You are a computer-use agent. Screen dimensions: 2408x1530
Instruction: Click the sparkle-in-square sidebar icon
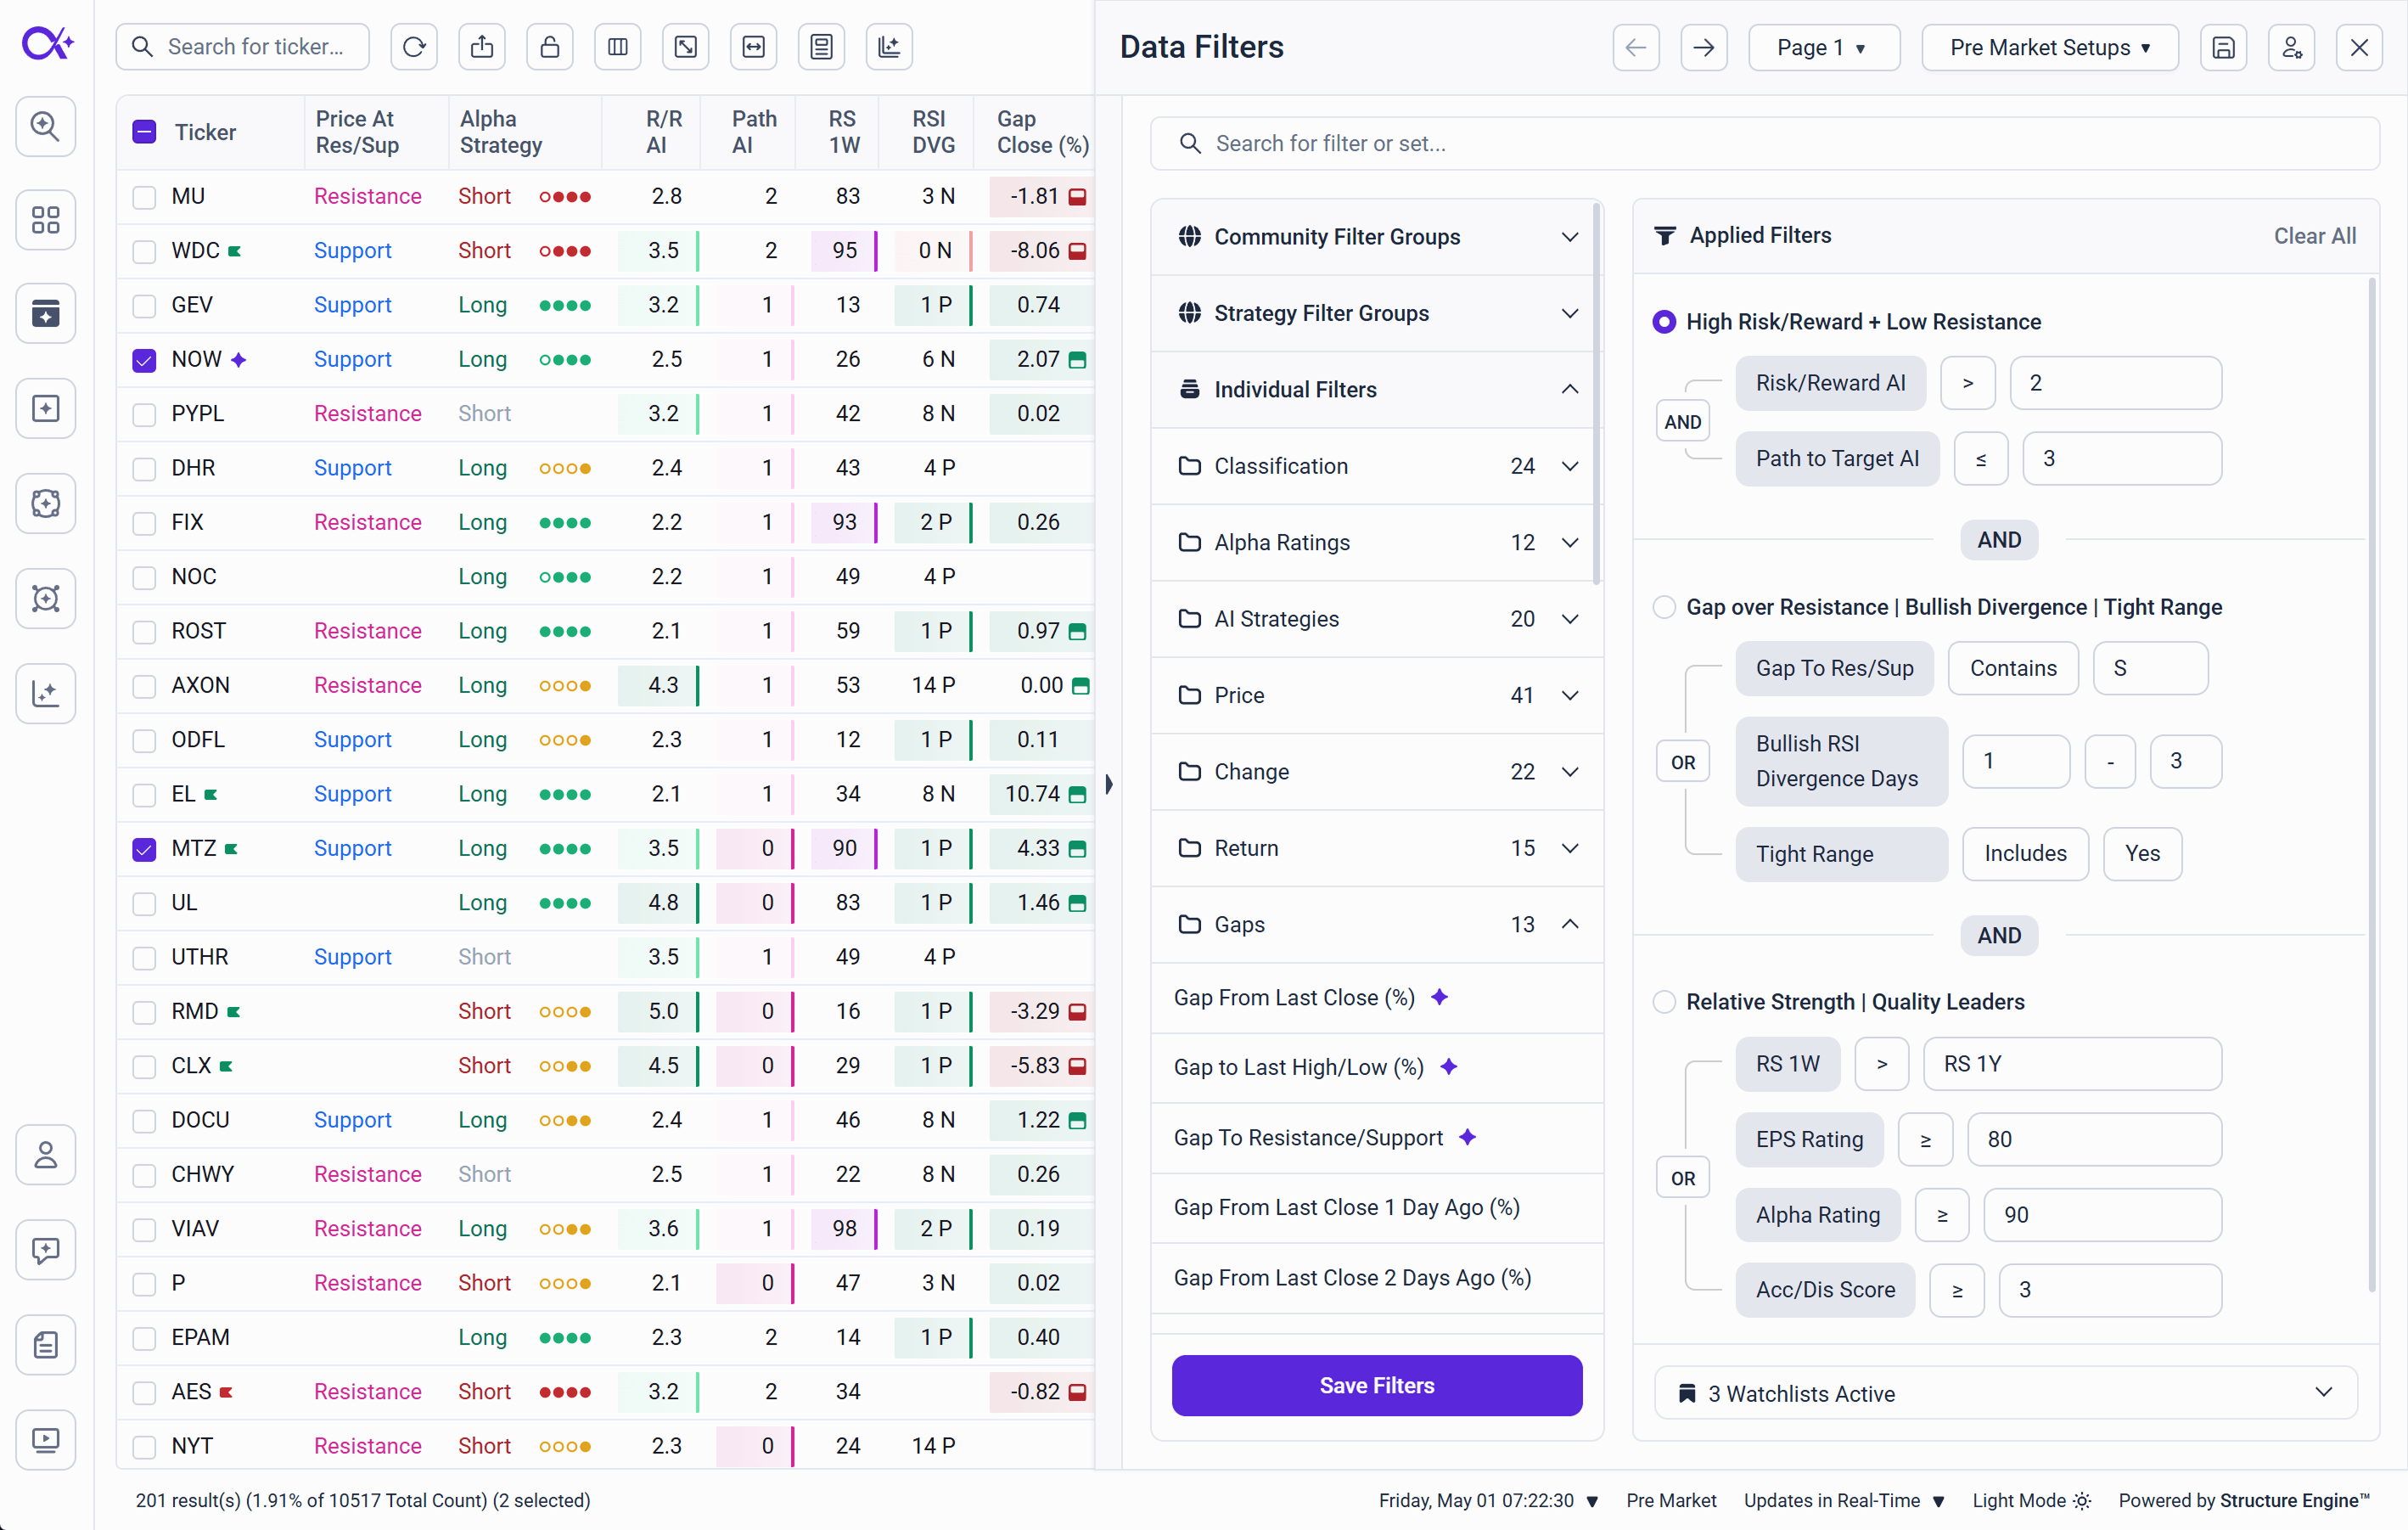point(46,408)
